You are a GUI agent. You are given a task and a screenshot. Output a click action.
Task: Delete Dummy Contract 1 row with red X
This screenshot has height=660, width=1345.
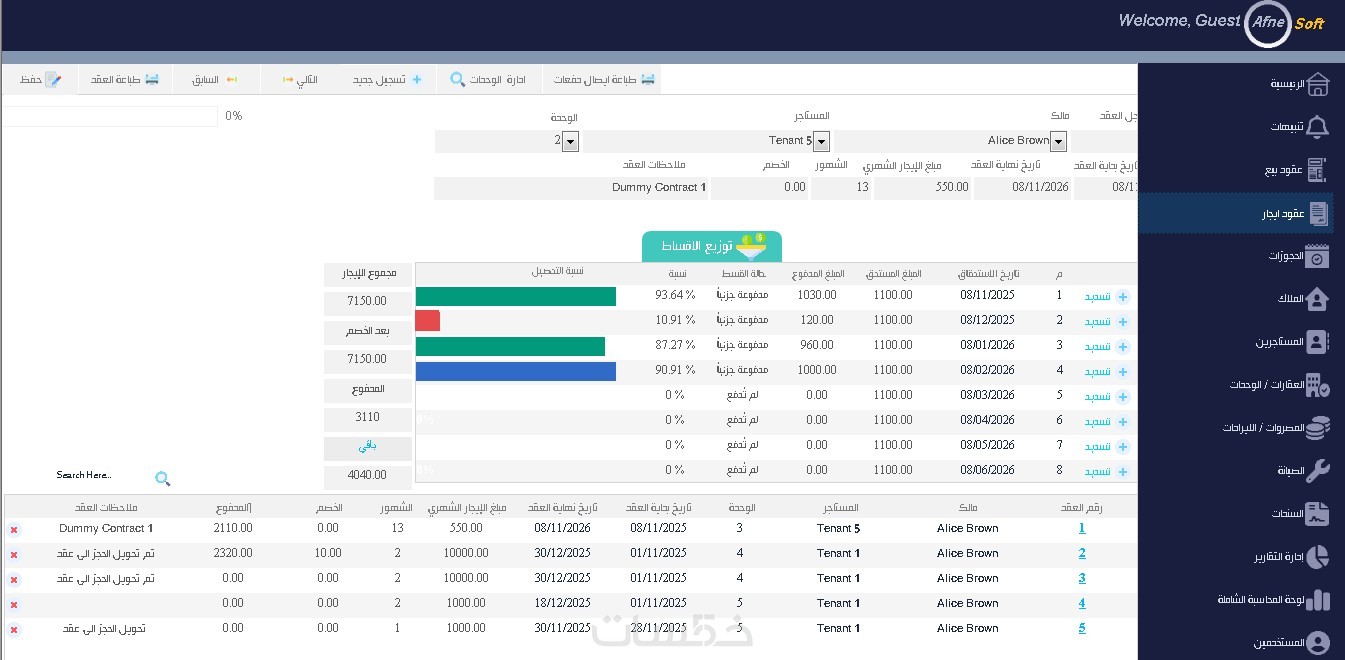tap(14, 529)
